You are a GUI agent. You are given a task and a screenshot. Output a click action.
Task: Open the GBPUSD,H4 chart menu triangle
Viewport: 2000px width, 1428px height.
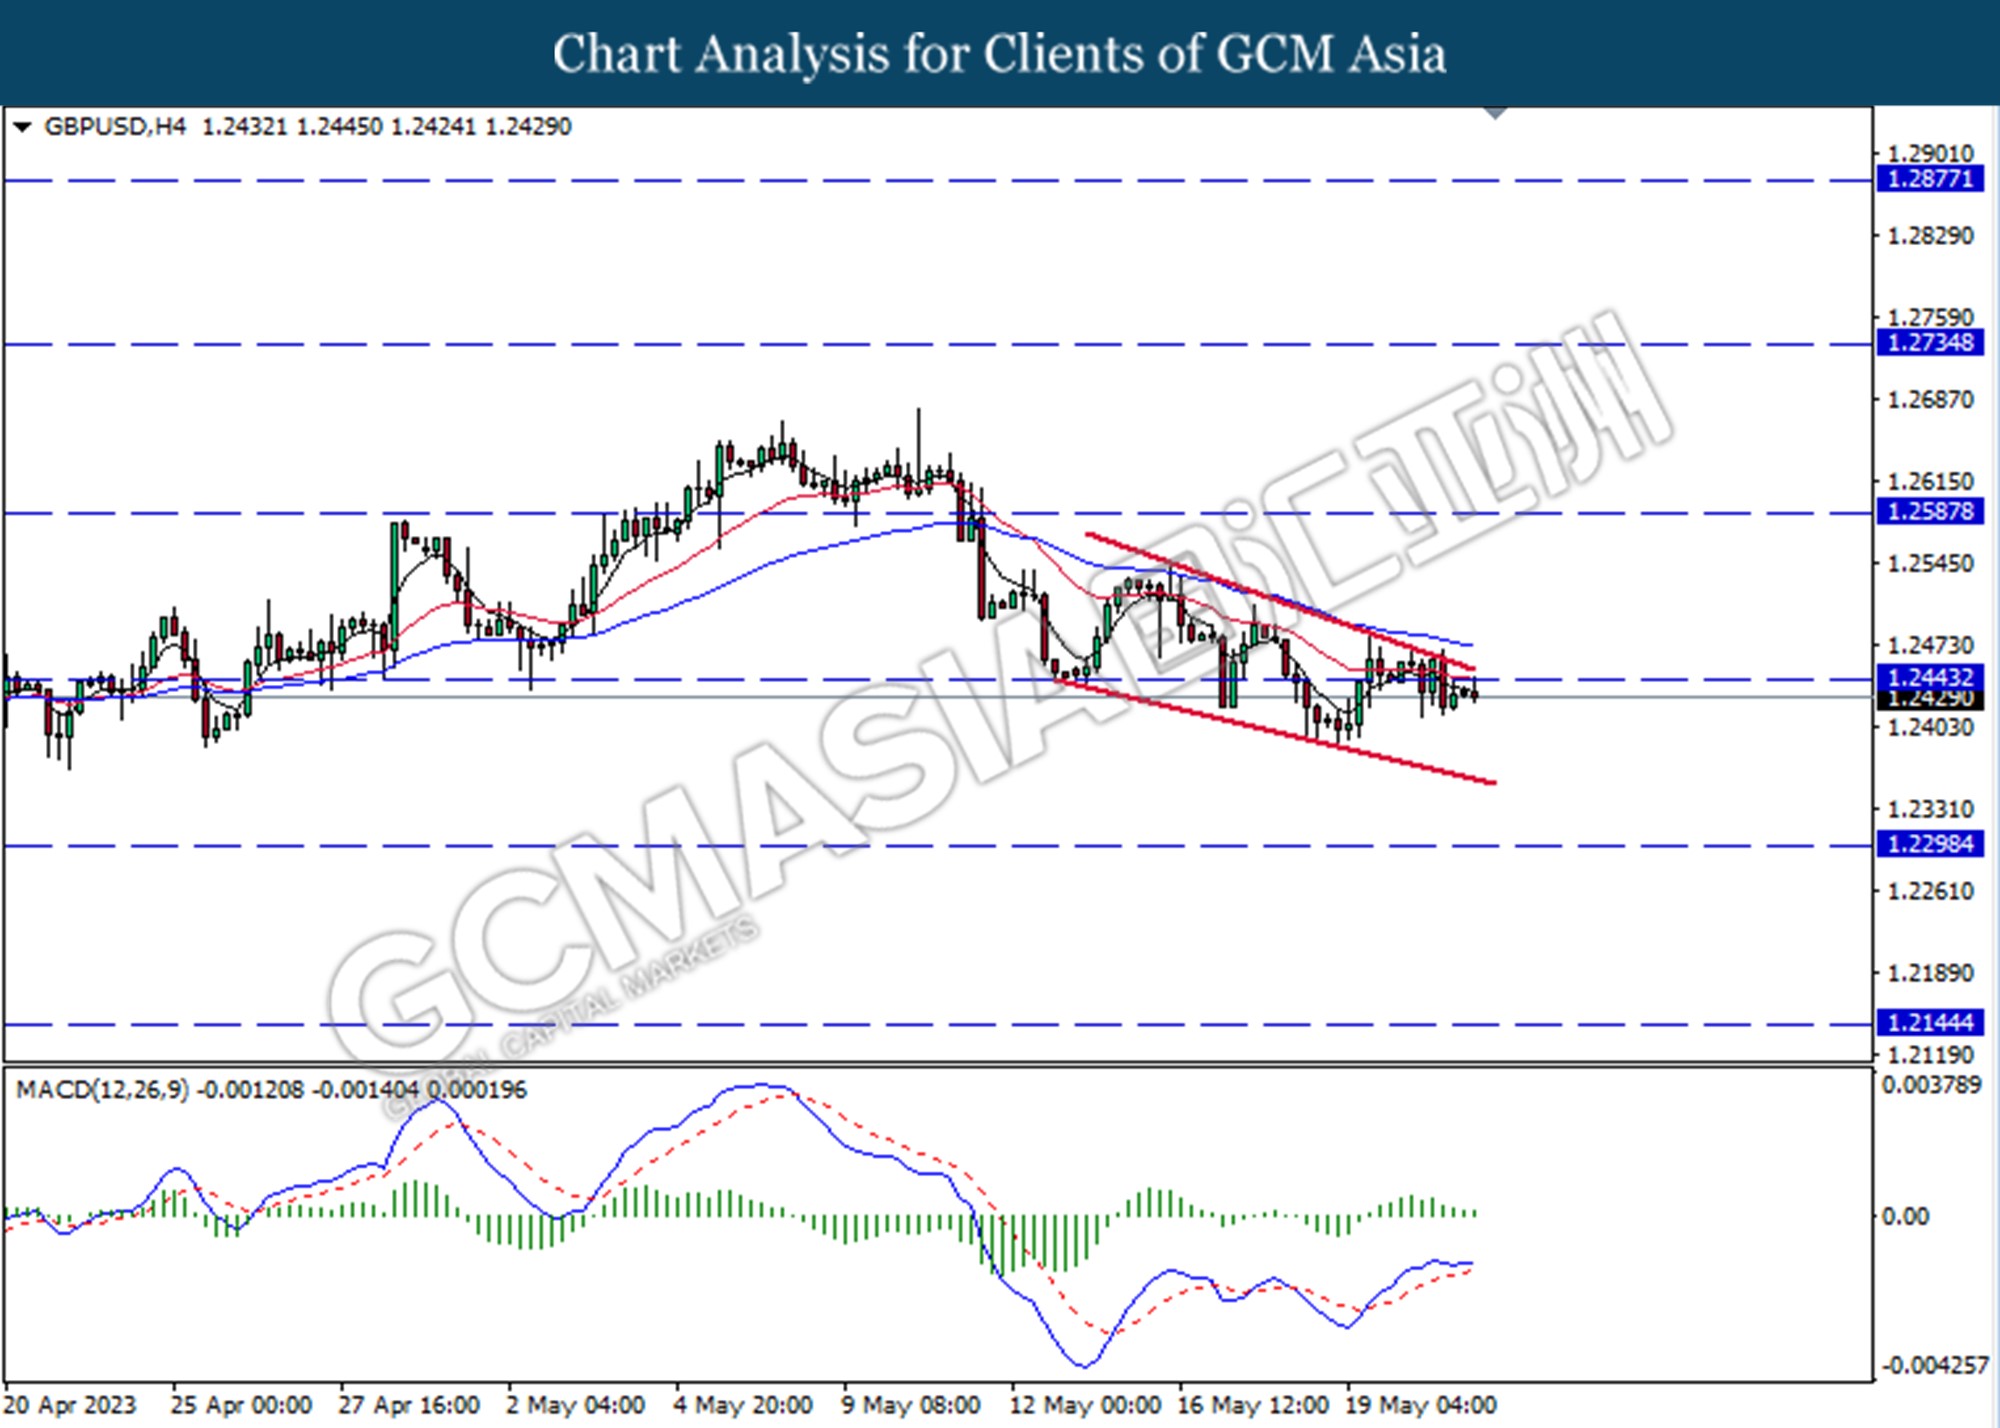(x=22, y=127)
